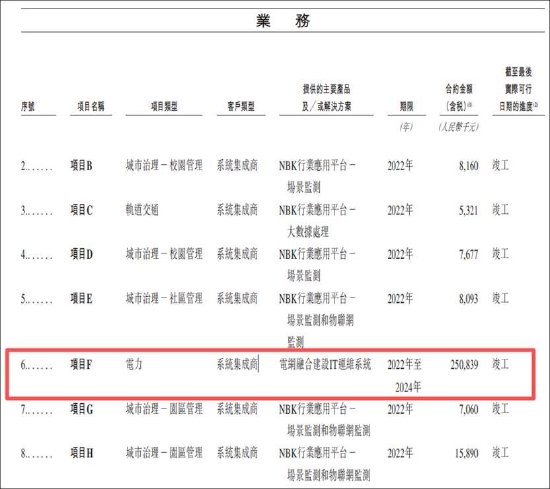
Task: Click the (年) unit label under 期限
Action: click(x=406, y=127)
